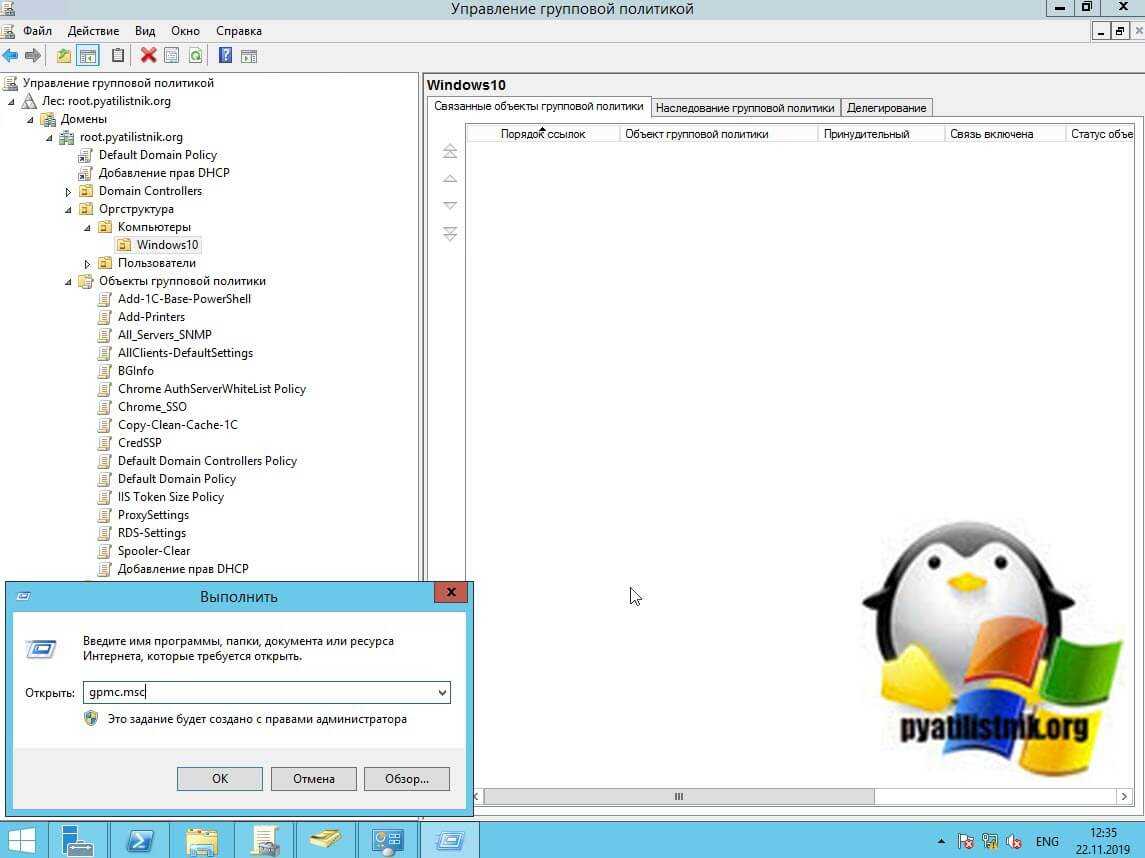Click the red Delete icon in toolbar
1145x858 pixels.
148,56
